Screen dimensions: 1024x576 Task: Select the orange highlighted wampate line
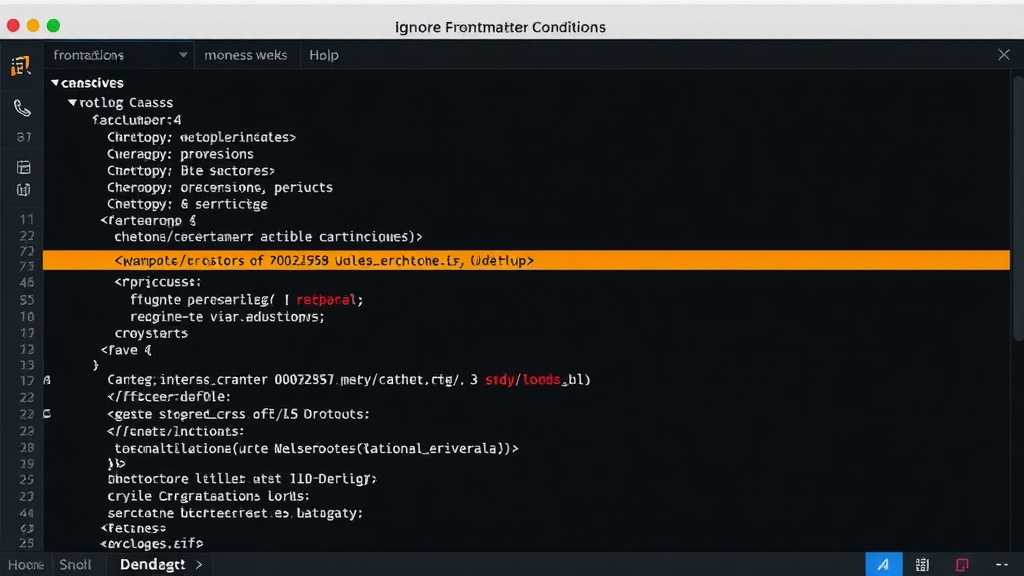coord(526,260)
